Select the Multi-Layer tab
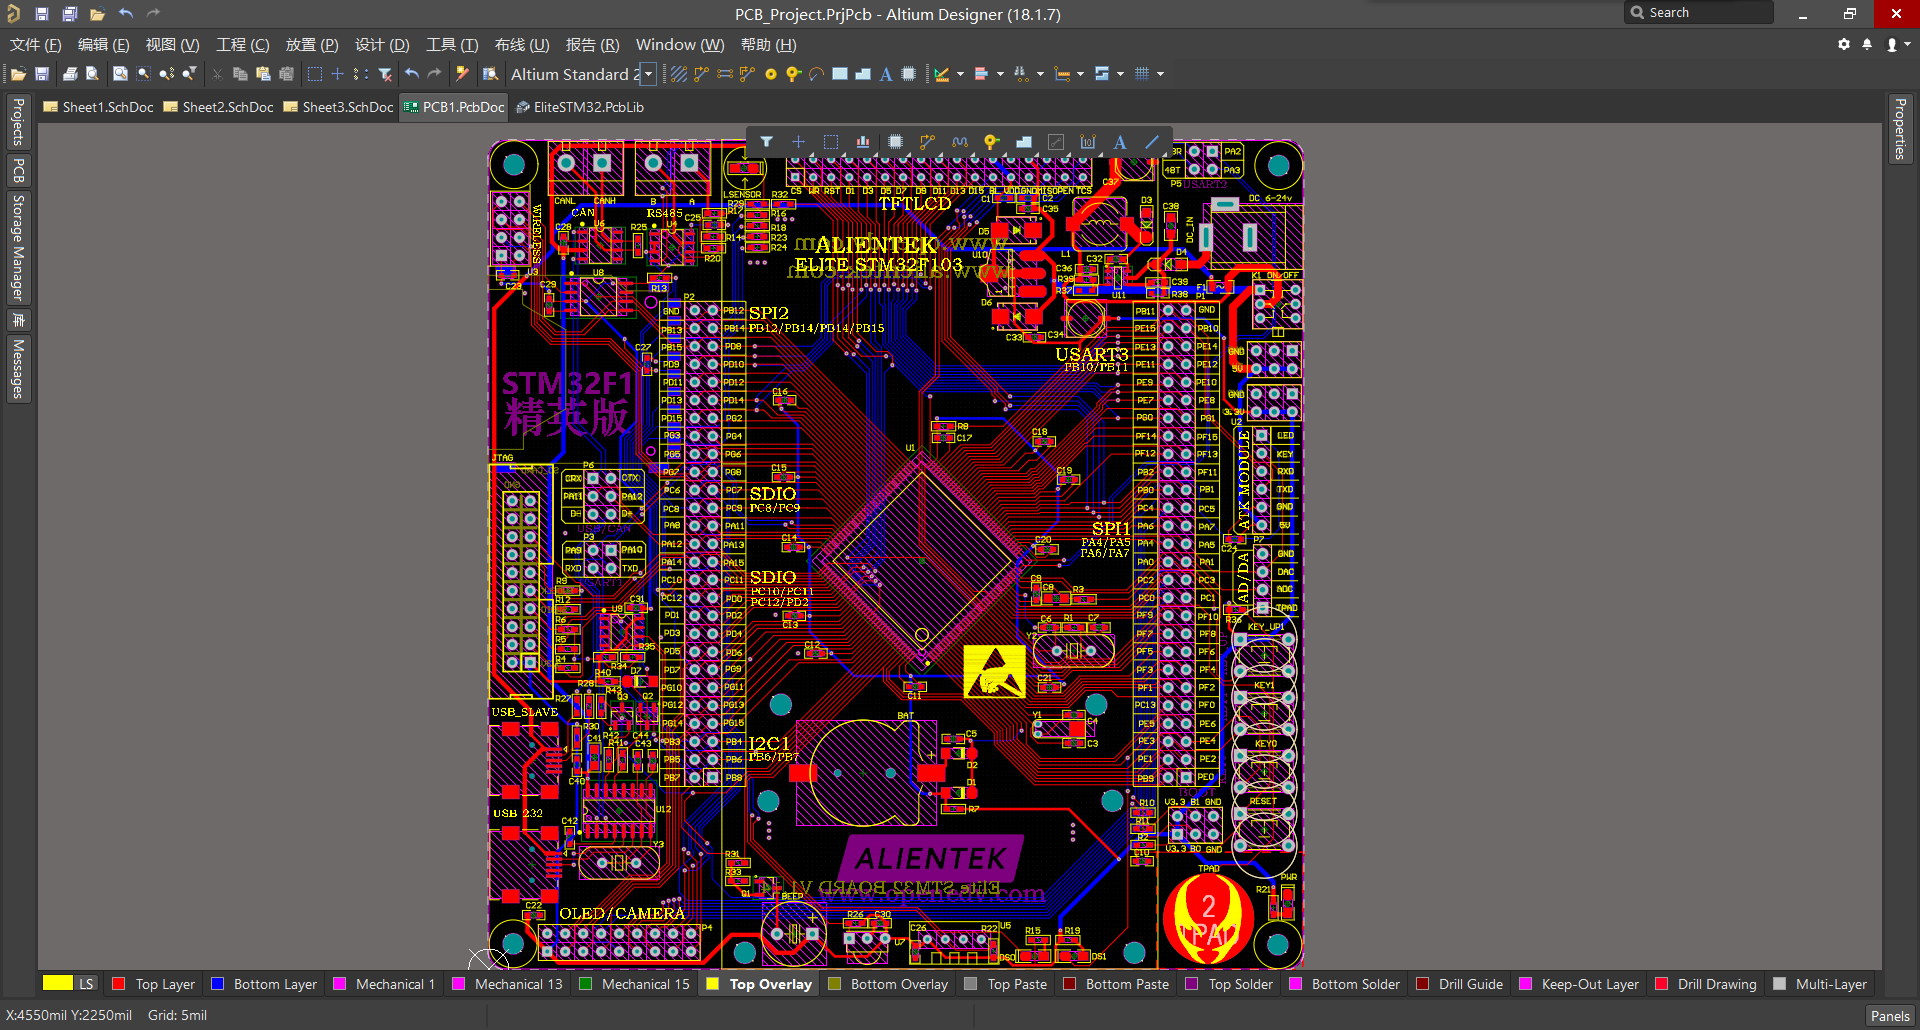 pyautogui.click(x=1821, y=984)
